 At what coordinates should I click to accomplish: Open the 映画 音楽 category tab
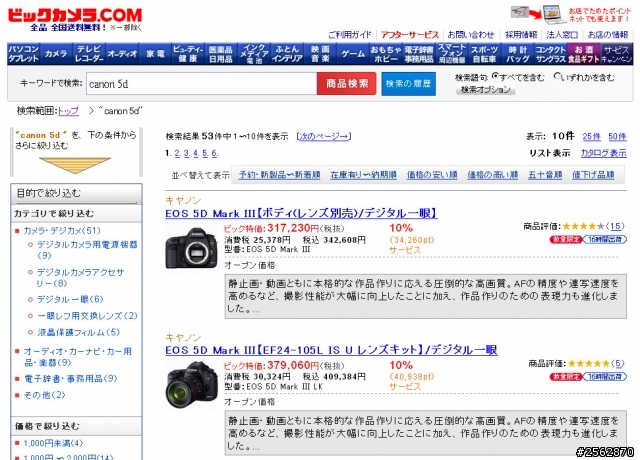coord(320,54)
